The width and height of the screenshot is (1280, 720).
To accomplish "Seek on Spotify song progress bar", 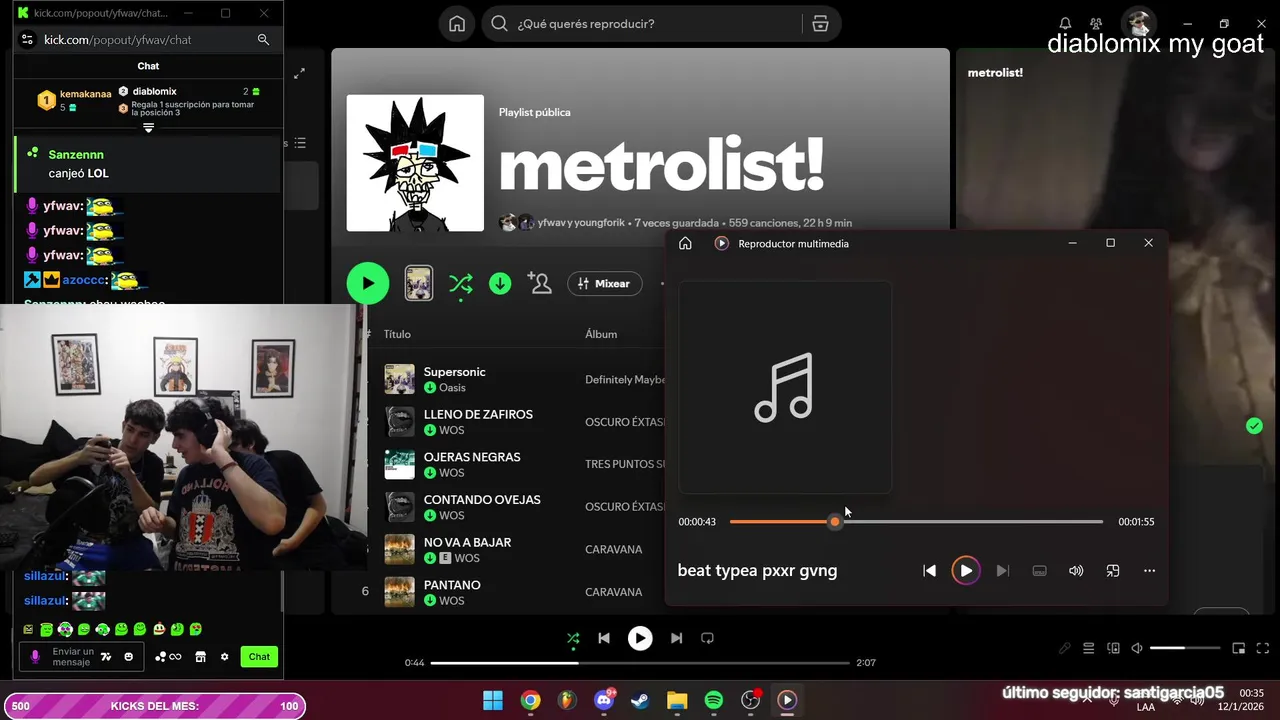I will pos(642,662).
